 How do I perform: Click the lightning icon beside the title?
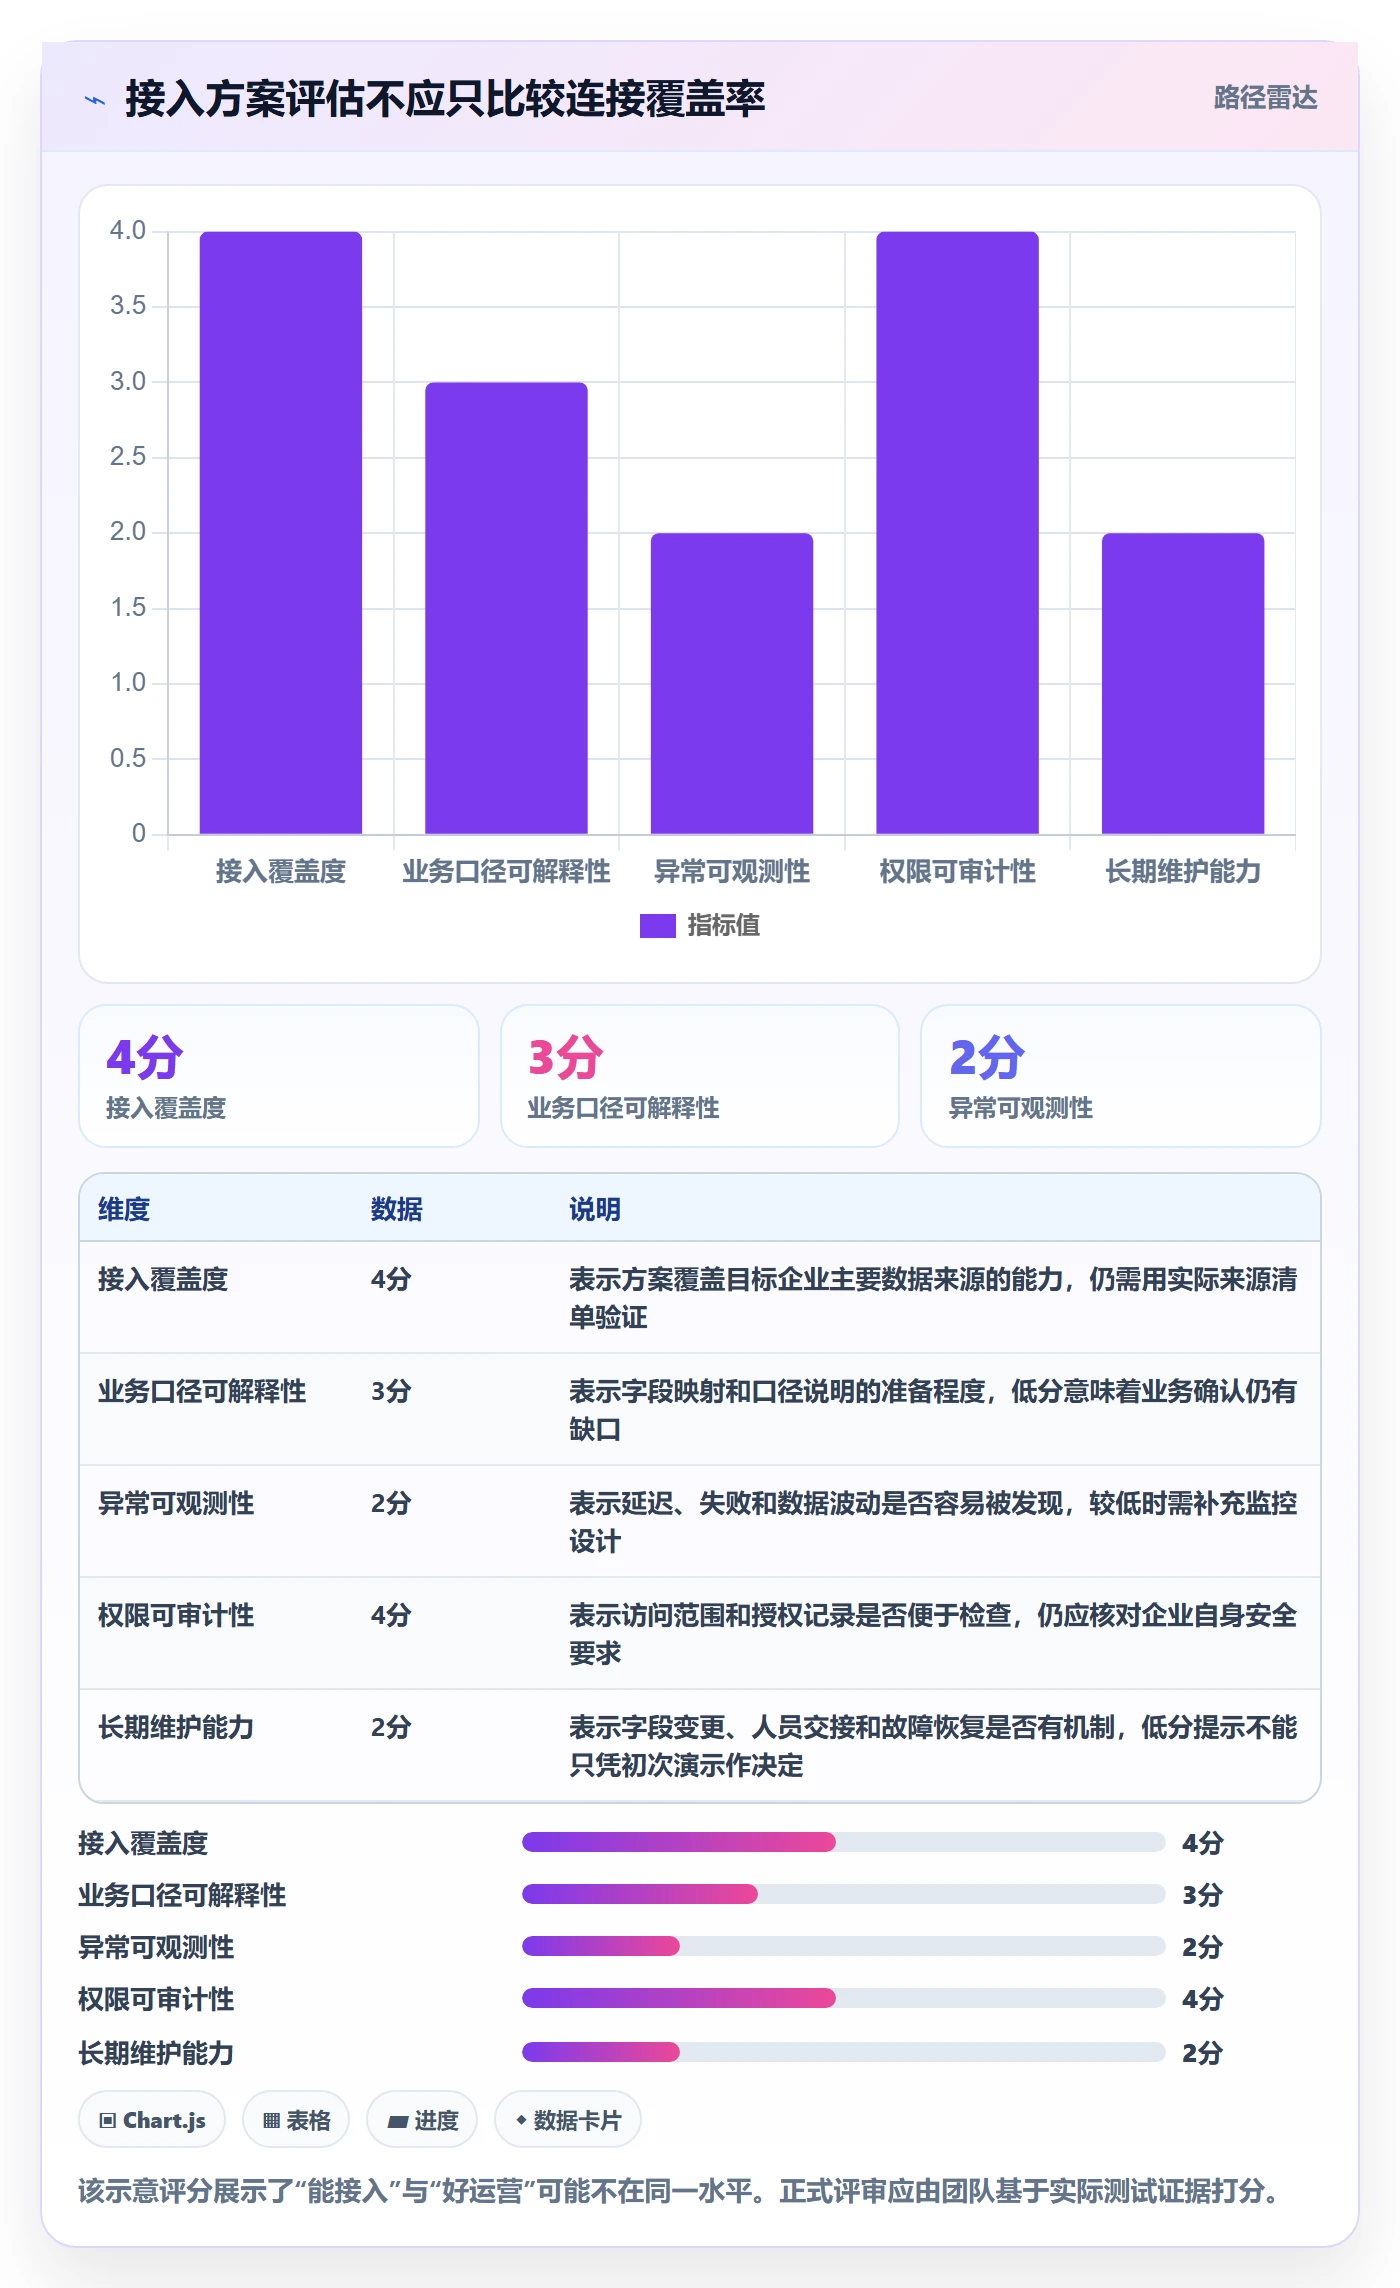[95, 100]
